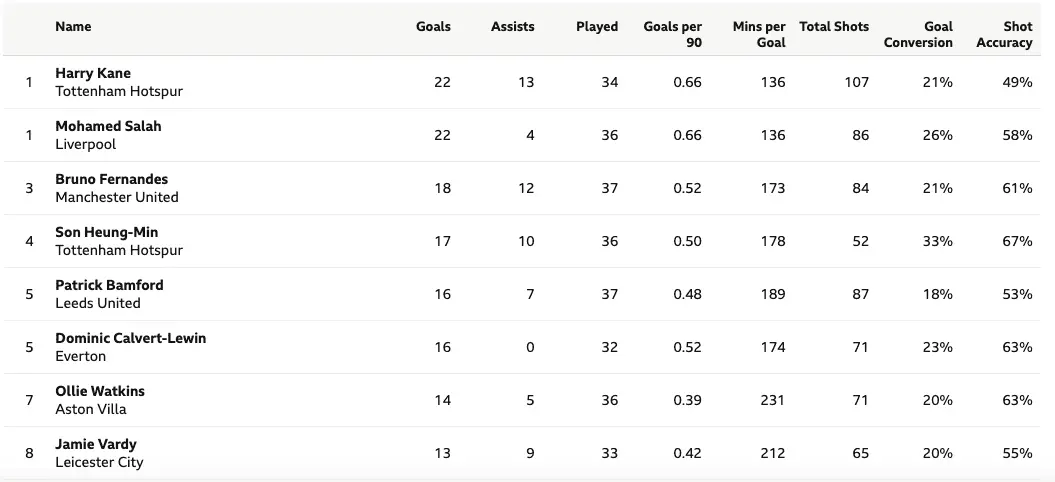Click the Goal Conversion column header

918,34
